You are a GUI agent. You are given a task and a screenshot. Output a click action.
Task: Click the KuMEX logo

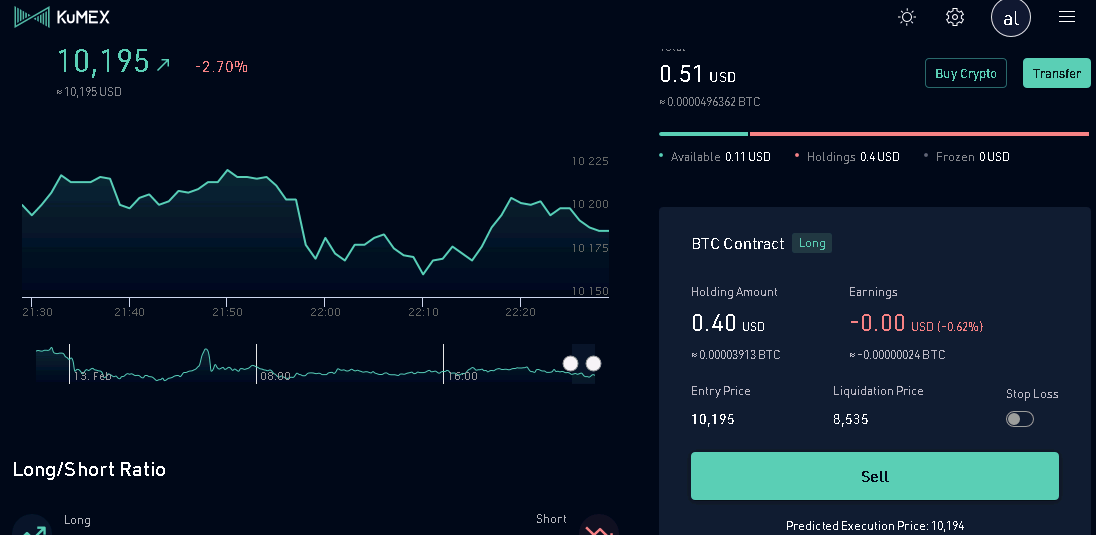pos(62,17)
